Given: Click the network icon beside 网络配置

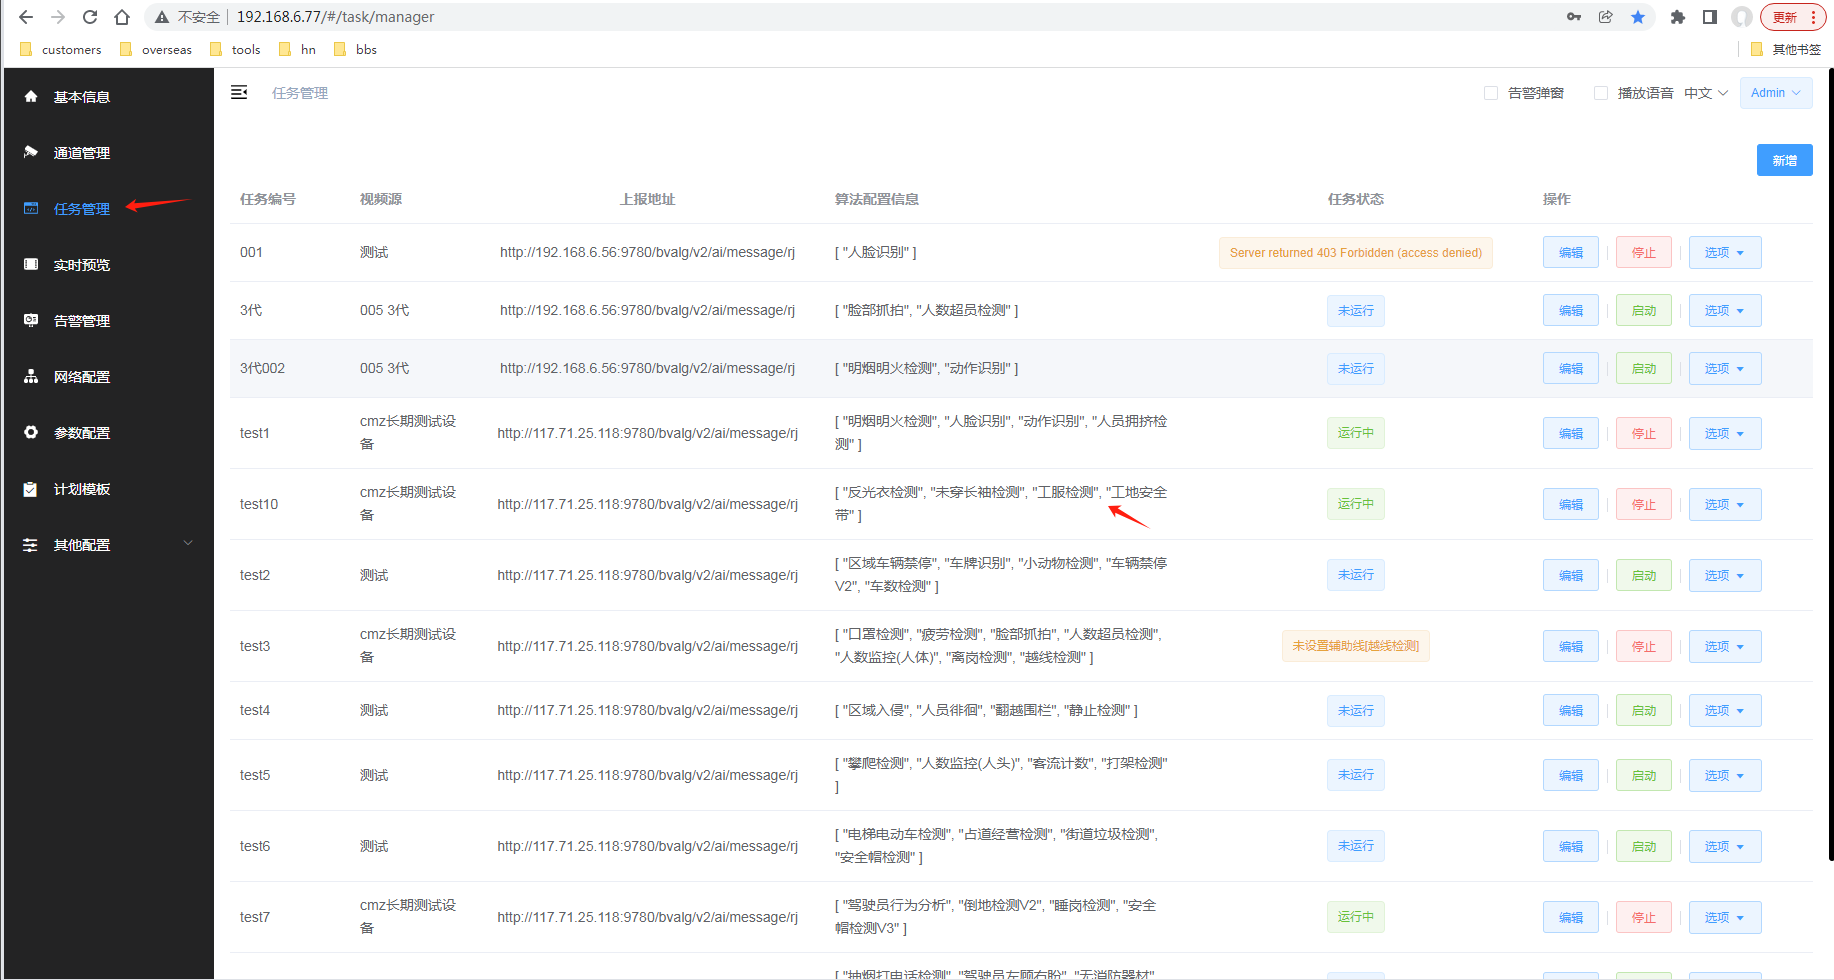Looking at the screenshot, I should (x=31, y=376).
